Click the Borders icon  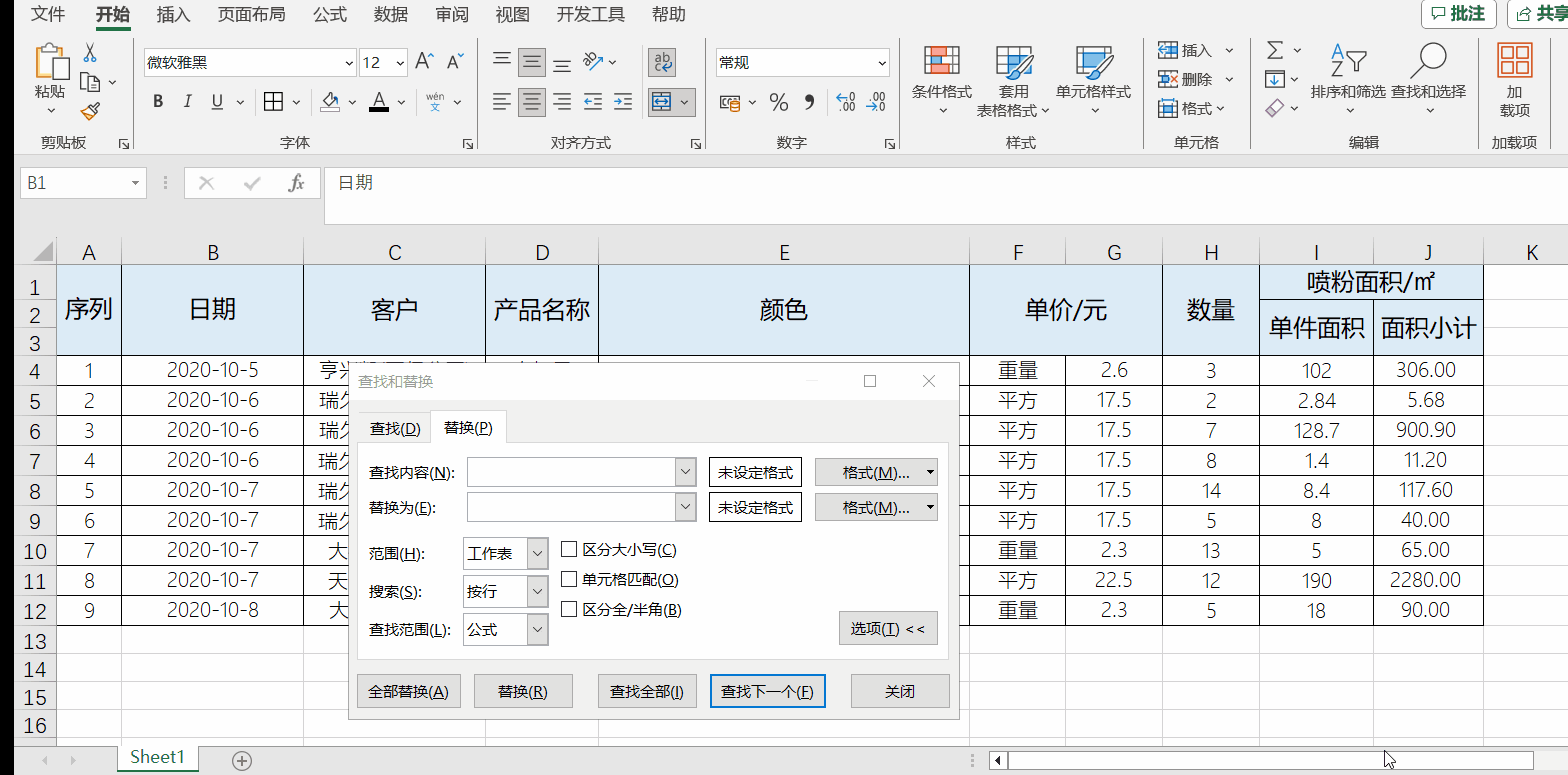(x=273, y=102)
